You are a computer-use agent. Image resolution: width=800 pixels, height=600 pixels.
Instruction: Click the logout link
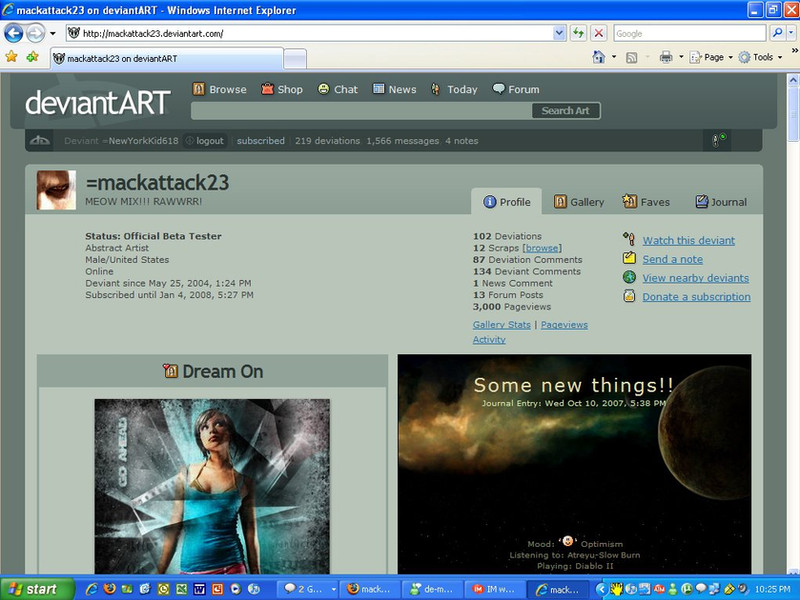click(x=205, y=141)
